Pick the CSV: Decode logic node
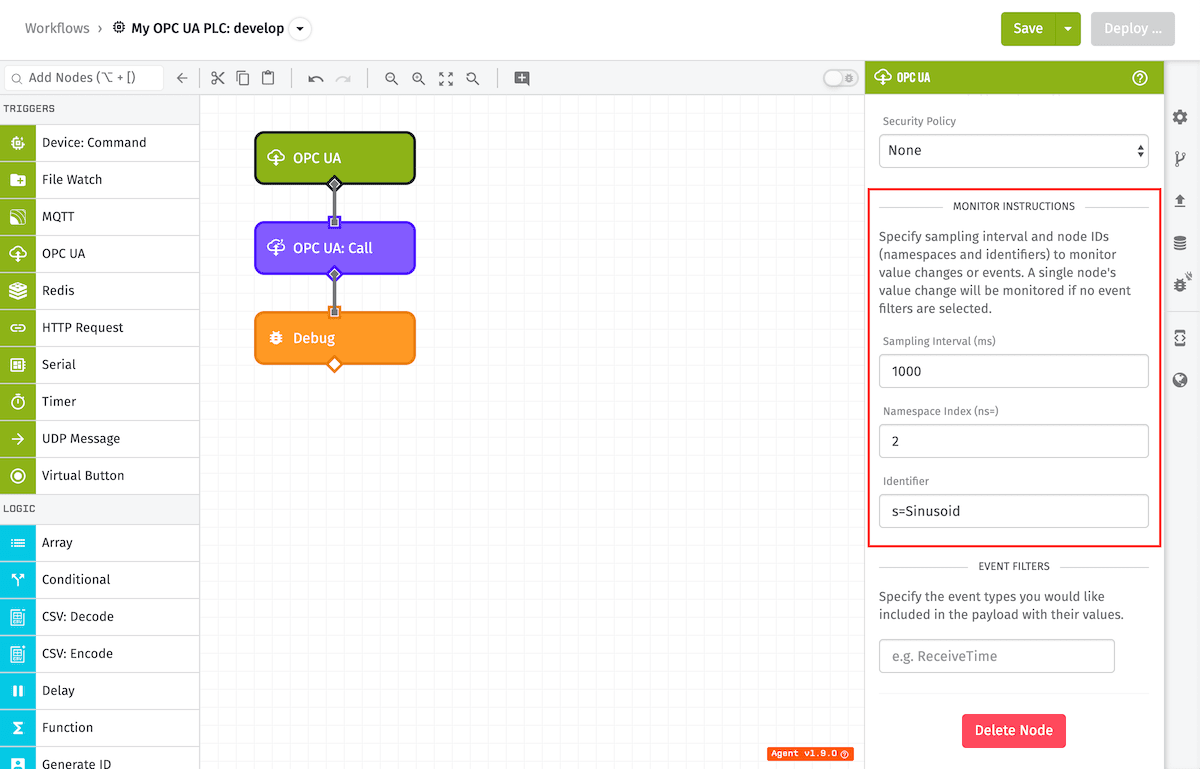 click(100, 617)
